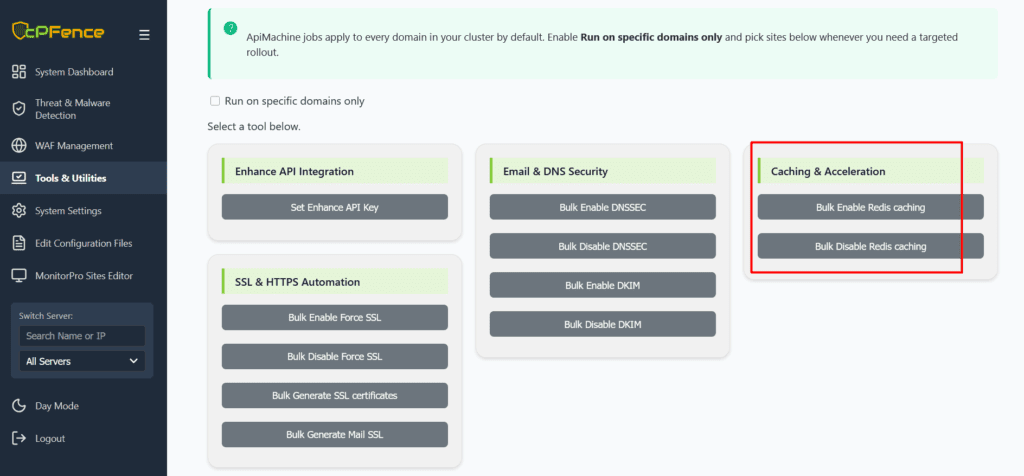Click Set Enhance API Key button
The height and width of the screenshot is (476, 1024).
[334, 207]
